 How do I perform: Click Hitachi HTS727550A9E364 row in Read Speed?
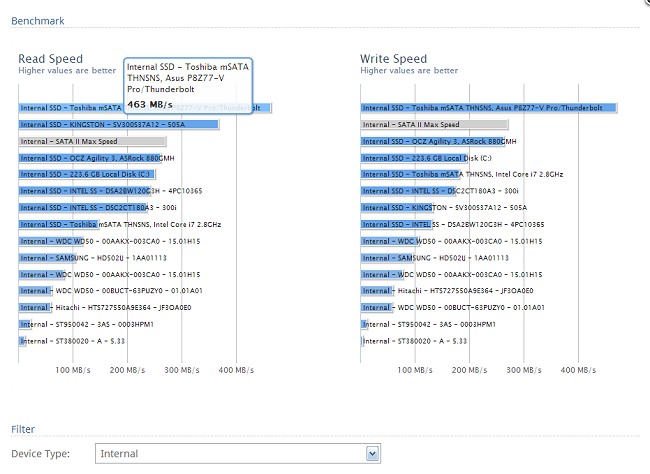pyautogui.click(x=105, y=308)
